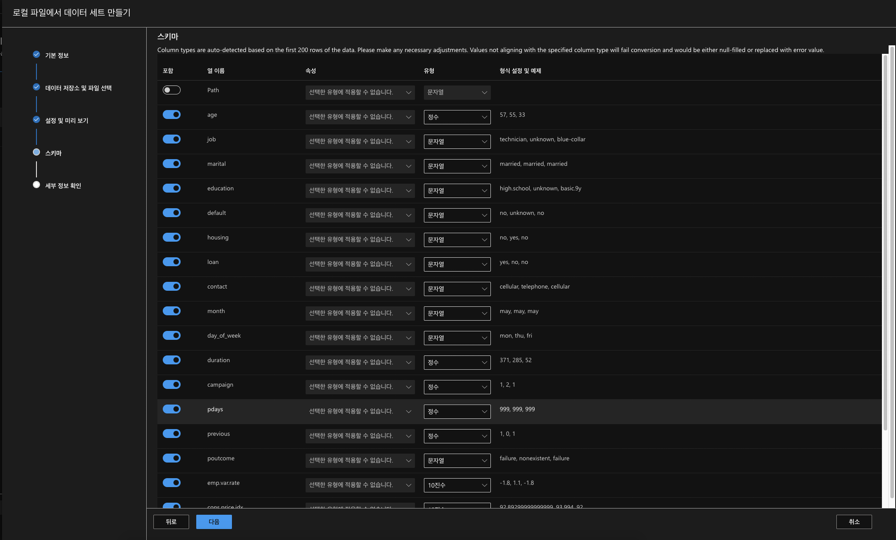Toggle the day_of_week column switch
The height and width of the screenshot is (540, 896).
tap(171, 336)
